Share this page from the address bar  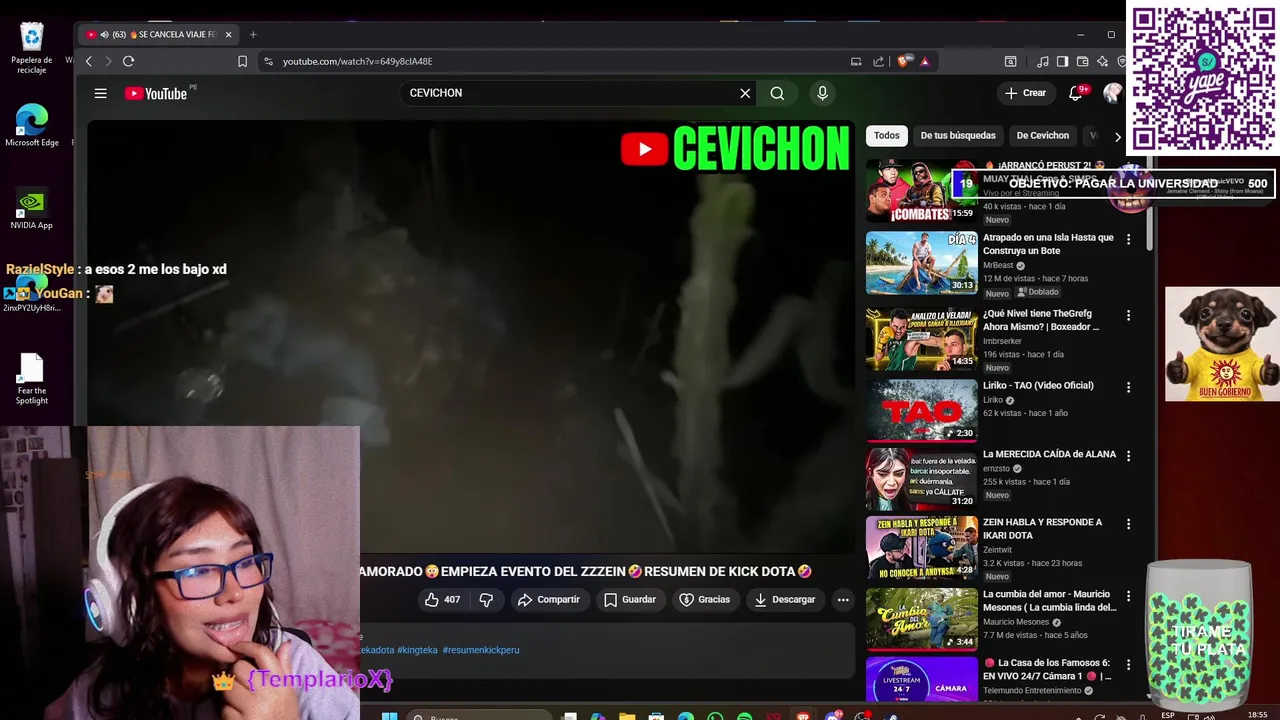879,61
